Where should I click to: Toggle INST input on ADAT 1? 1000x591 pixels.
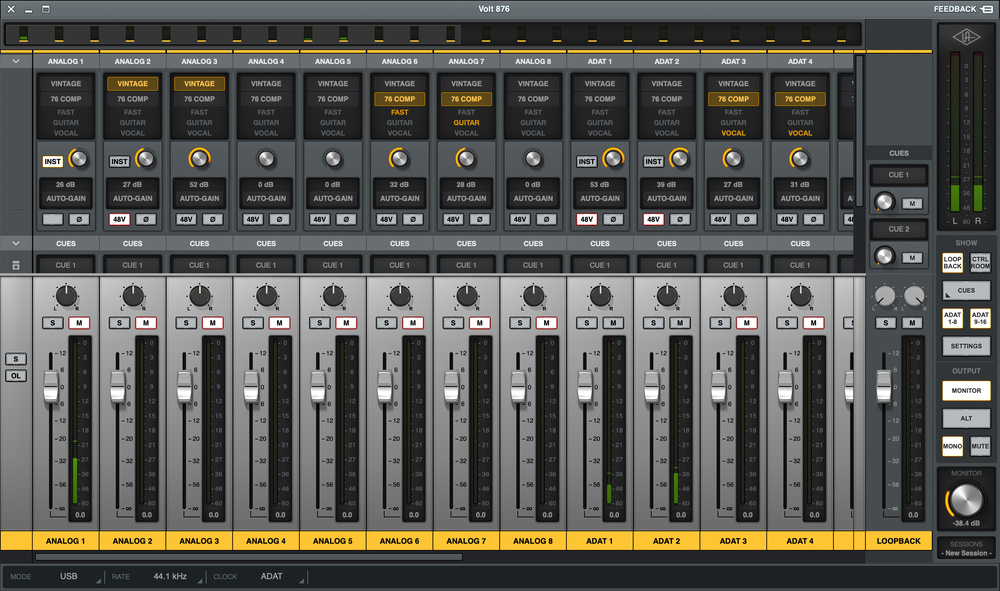(586, 161)
